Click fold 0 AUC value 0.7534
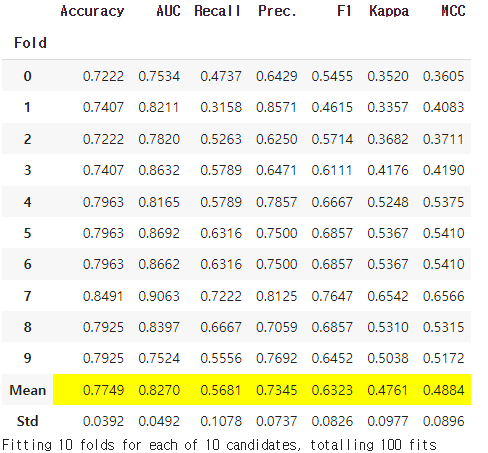 pos(159,76)
